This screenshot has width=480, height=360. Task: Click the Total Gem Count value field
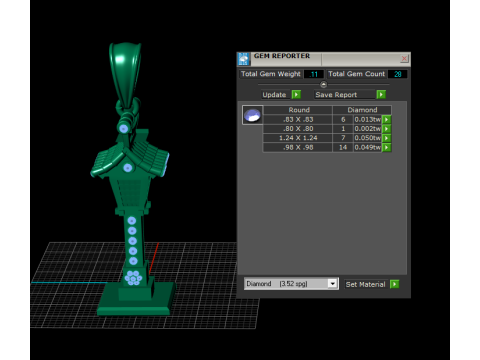point(397,74)
